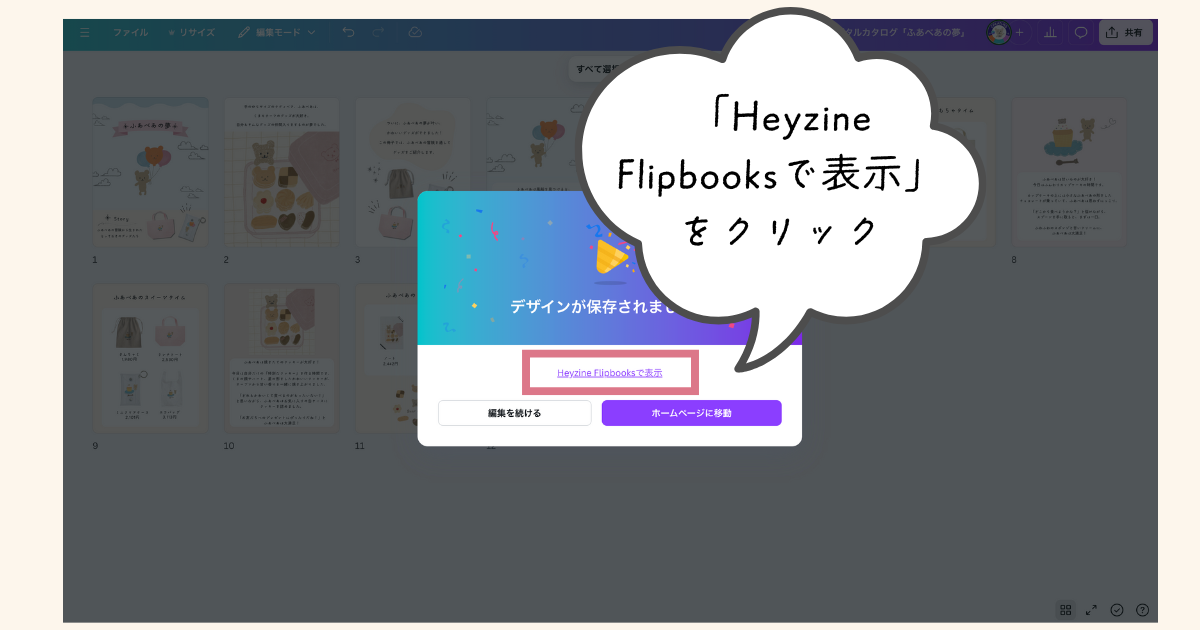Click the redo arrow icon
This screenshot has width=1200, height=630.
point(378,32)
